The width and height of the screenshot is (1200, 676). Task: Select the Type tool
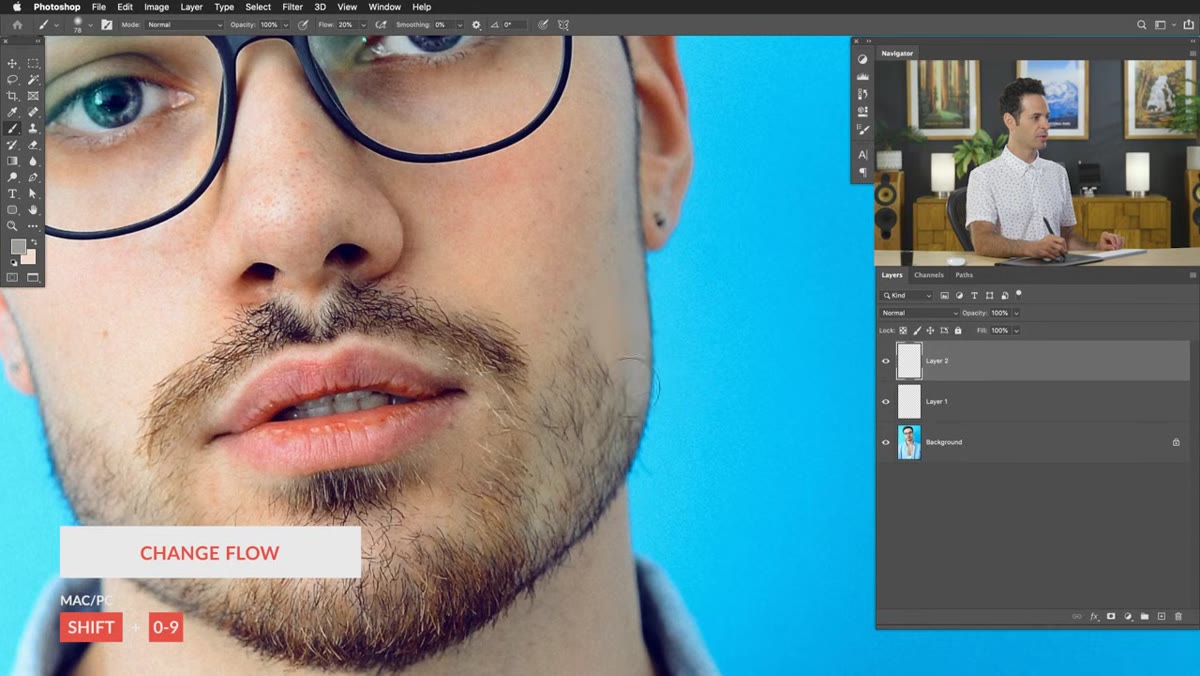[13, 194]
